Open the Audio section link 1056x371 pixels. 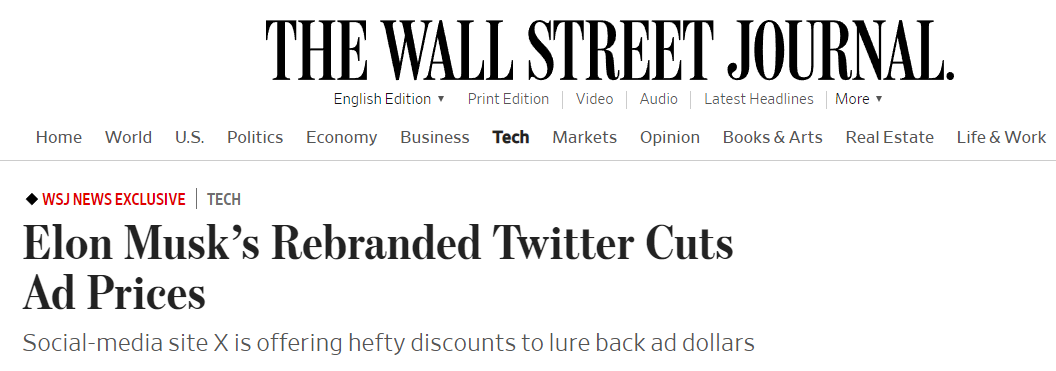659,99
